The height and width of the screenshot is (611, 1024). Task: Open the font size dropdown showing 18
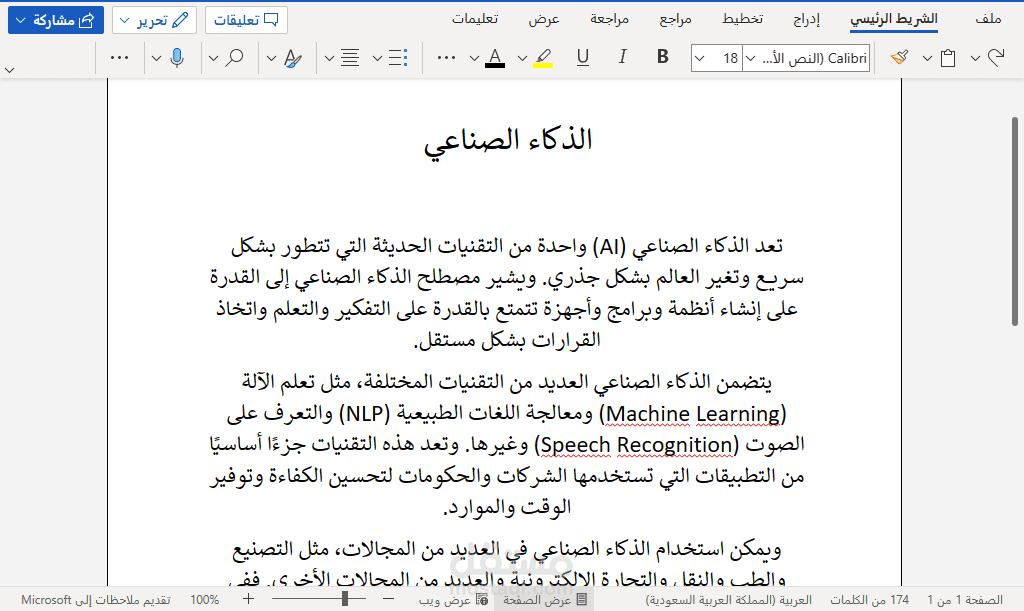click(717, 58)
